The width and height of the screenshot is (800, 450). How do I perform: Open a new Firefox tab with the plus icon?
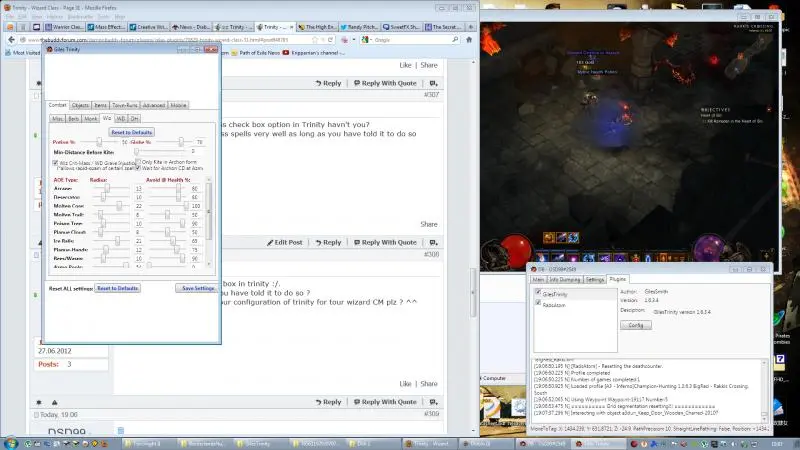pos(470,27)
